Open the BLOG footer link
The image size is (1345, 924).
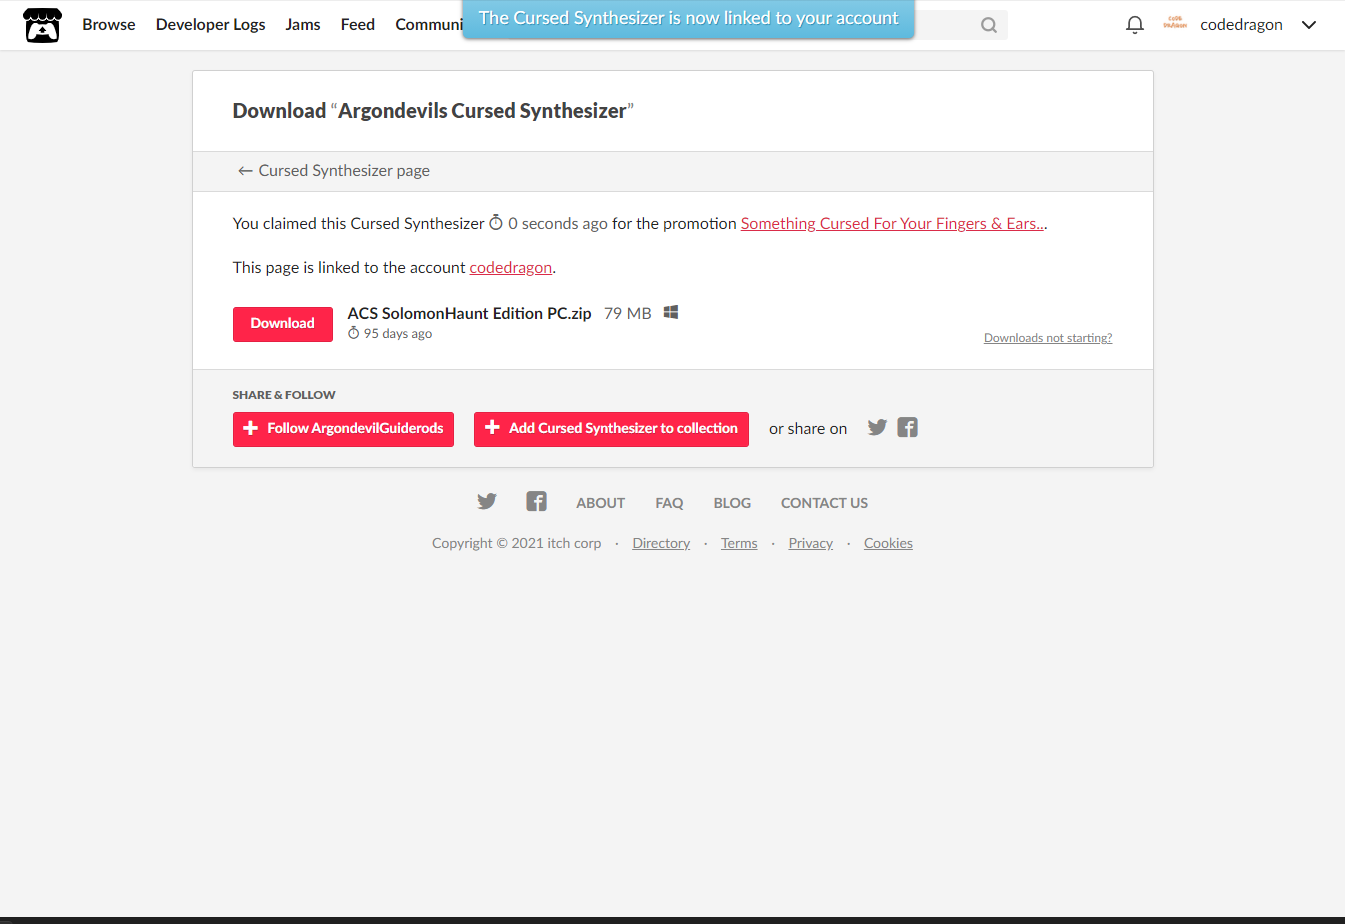click(732, 503)
